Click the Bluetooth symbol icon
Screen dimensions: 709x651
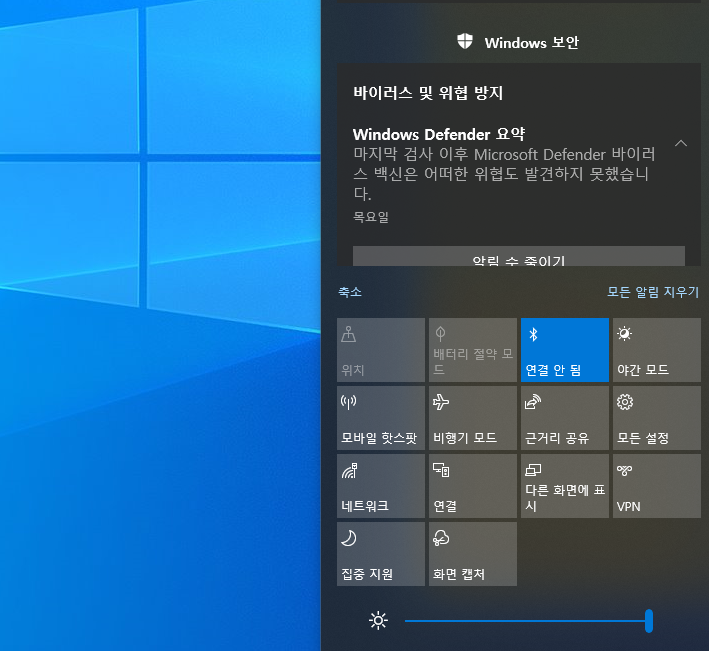point(533,335)
